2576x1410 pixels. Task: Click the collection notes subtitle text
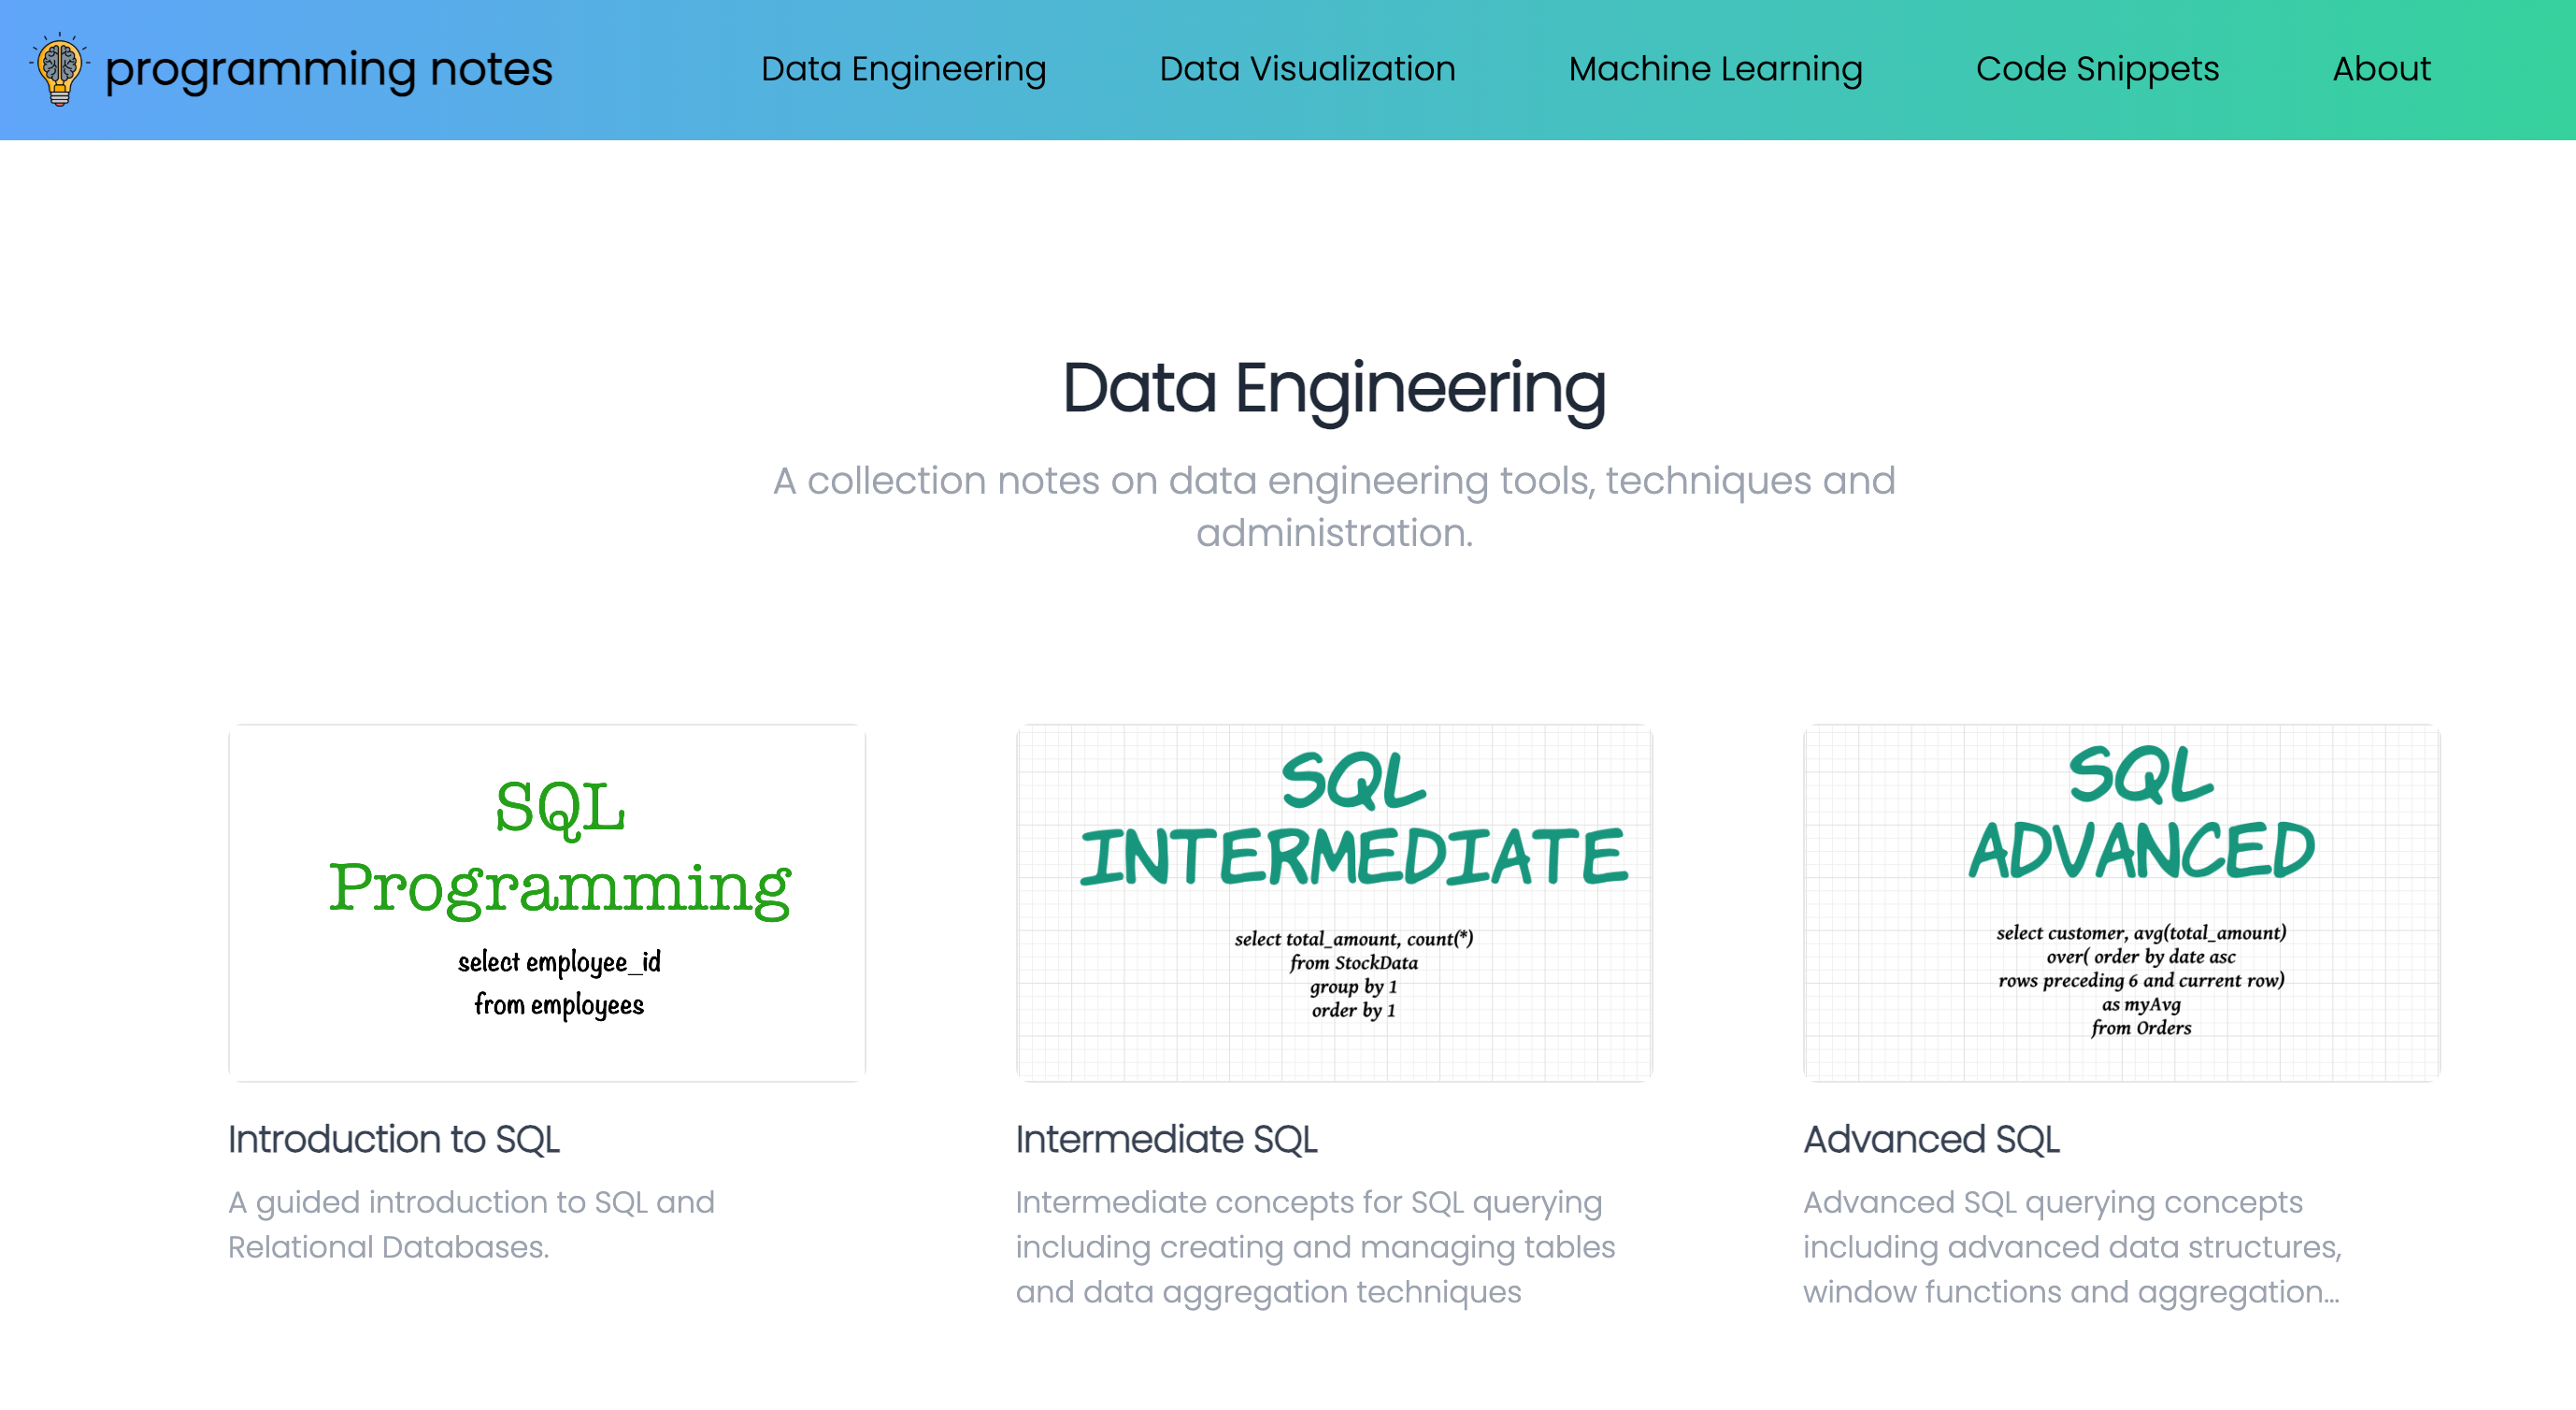tap(1333, 506)
